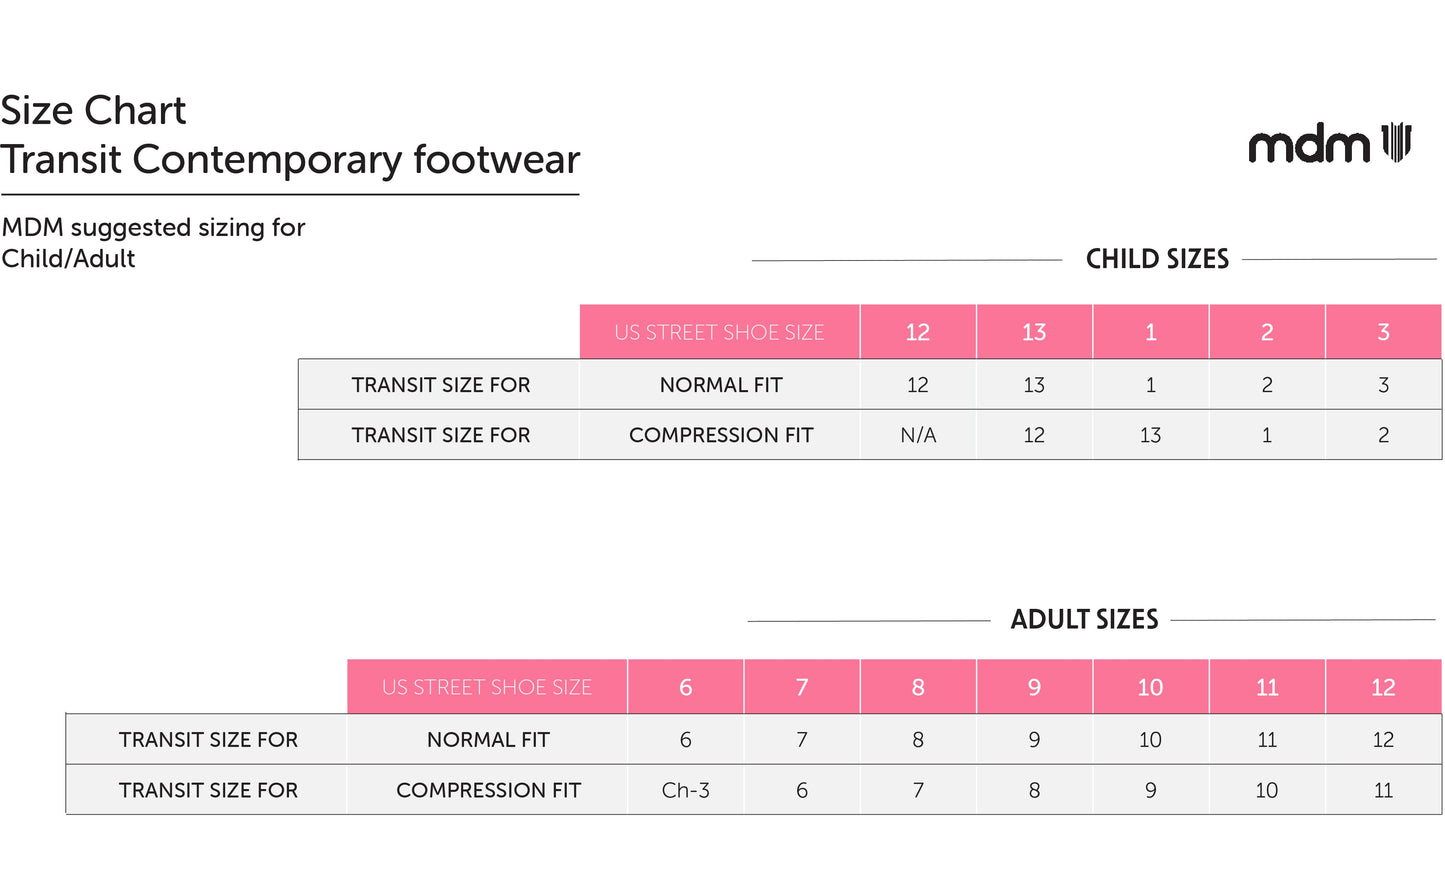Select adult street shoe size 8 header
The width and height of the screenshot is (1445, 891).
pos(918,687)
